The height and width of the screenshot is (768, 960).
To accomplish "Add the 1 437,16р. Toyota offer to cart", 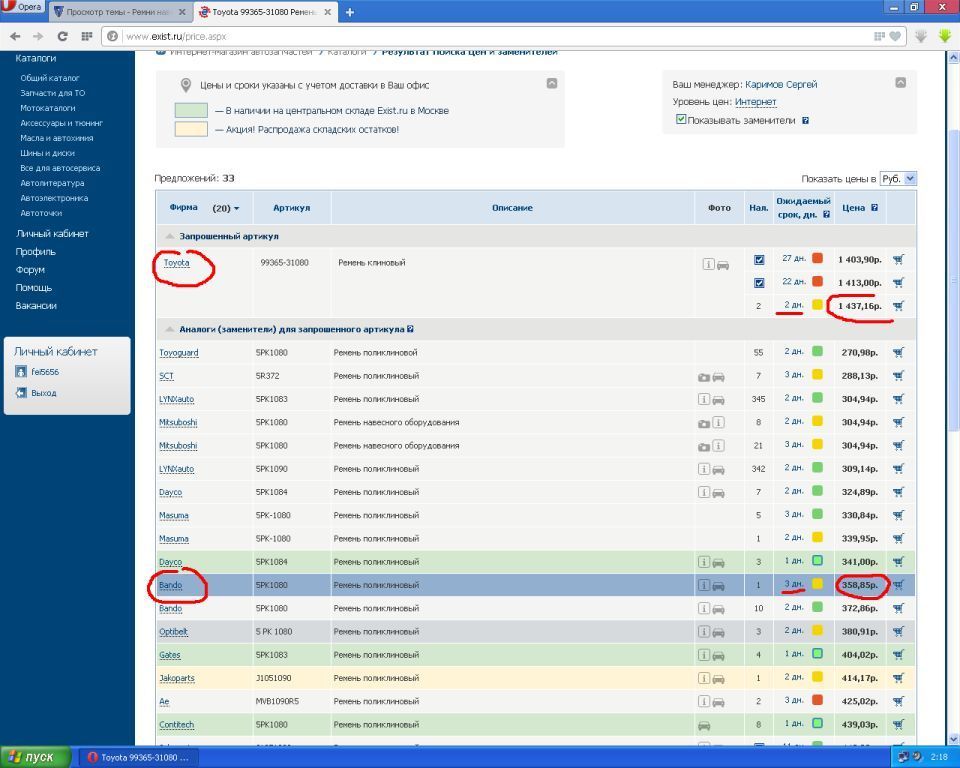I will tap(898, 306).
